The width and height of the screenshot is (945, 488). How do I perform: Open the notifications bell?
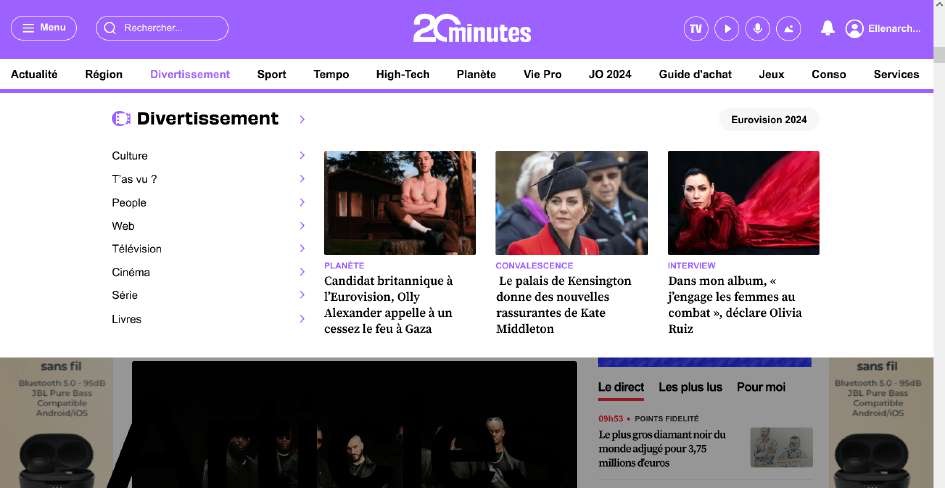(x=827, y=29)
